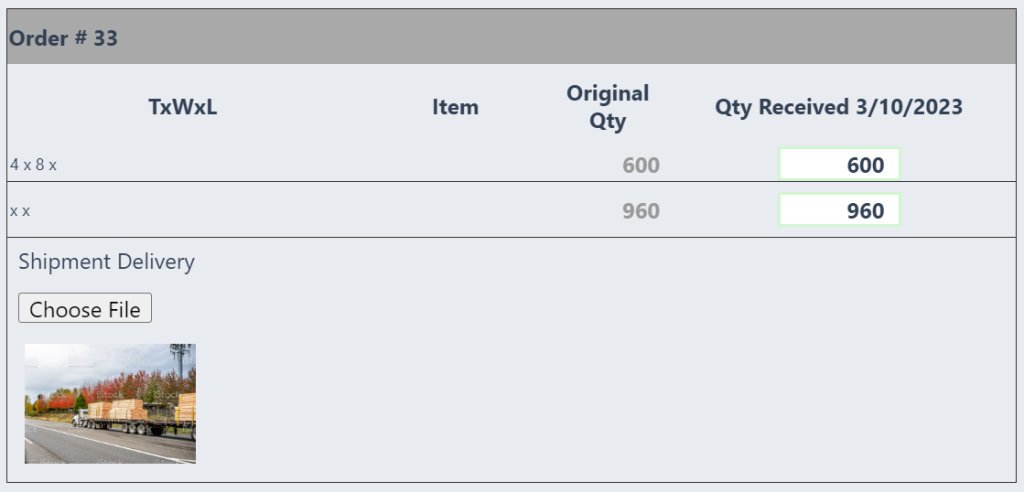Screen dimensions: 1024x492
Task: Click the Item column header
Action: (455, 107)
